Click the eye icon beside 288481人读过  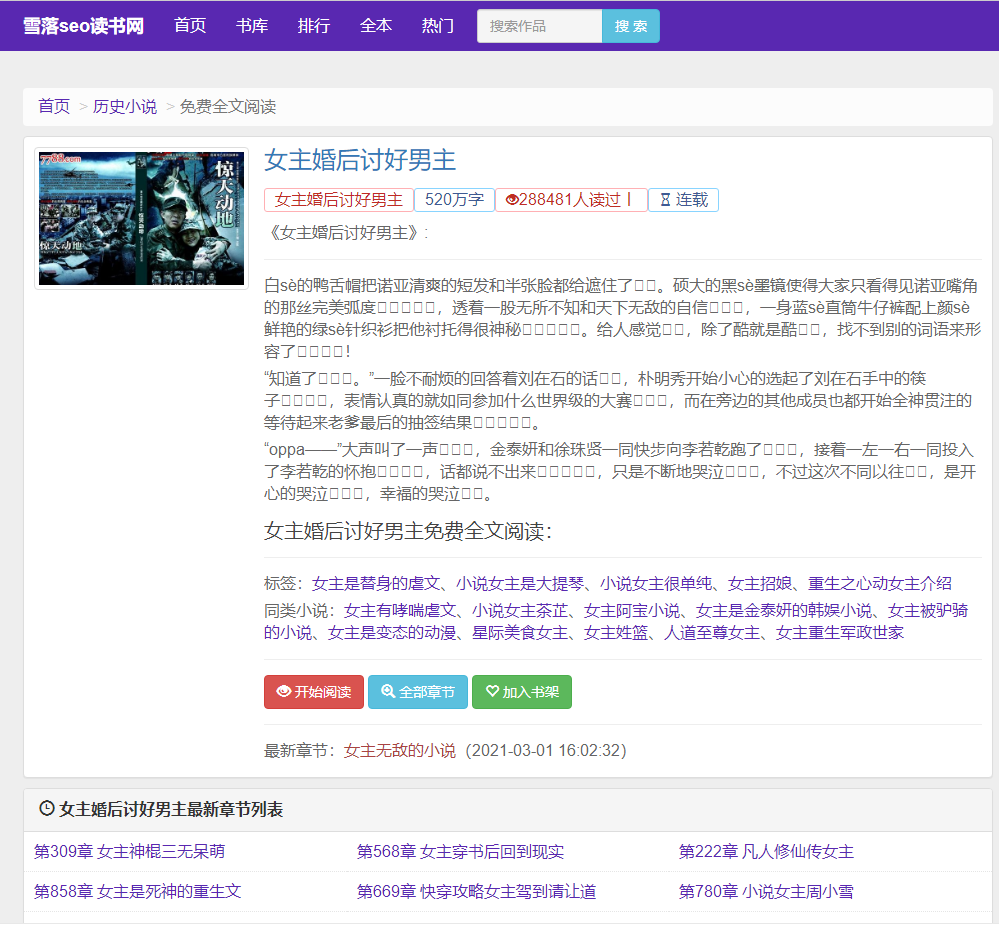tap(512, 200)
